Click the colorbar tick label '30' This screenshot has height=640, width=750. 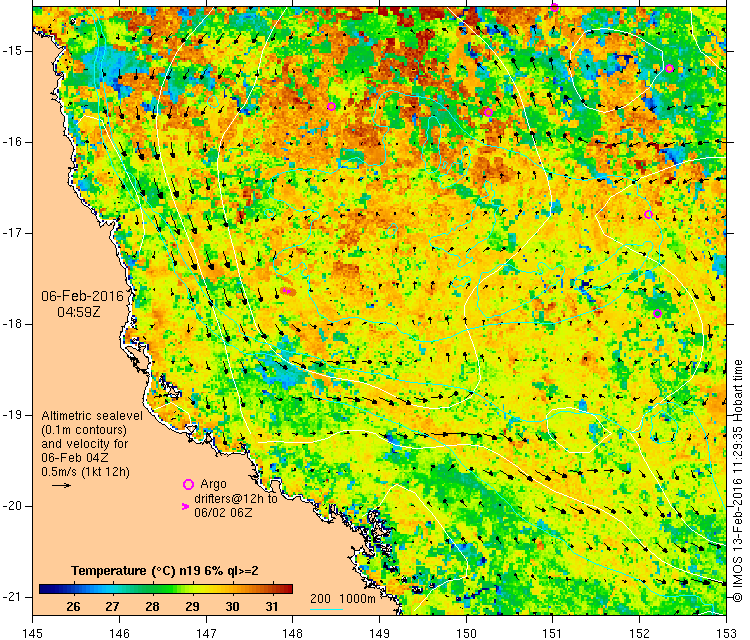click(x=232, y=607)
